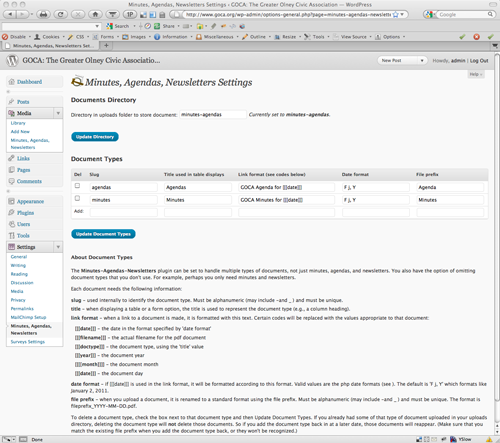Open Library under Media menu
The height and width of the screenshot is (443, 500).
pyautogui.click(x=18, y=123)
